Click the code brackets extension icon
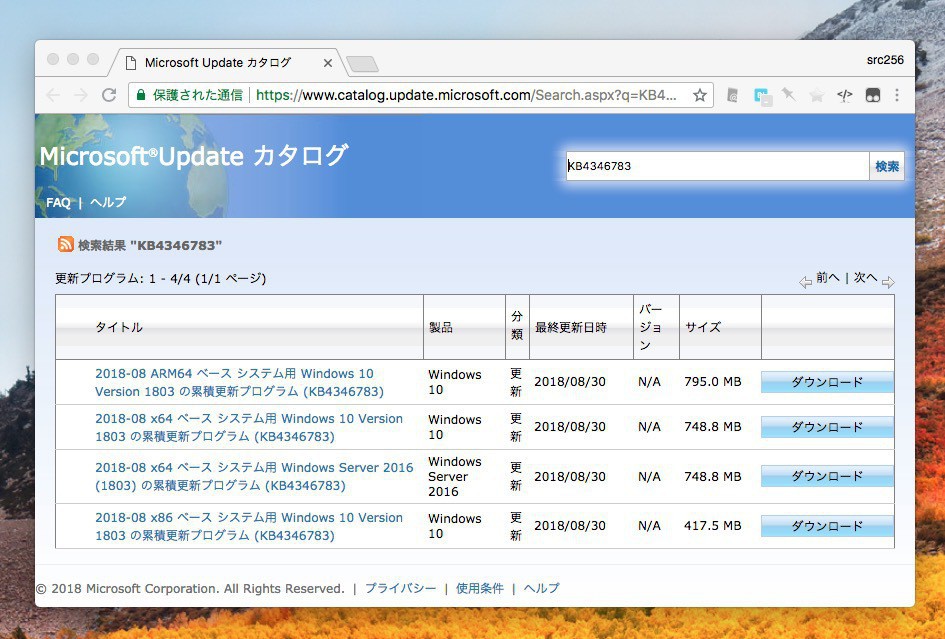945x639 pixels. [x=845, y=95]
